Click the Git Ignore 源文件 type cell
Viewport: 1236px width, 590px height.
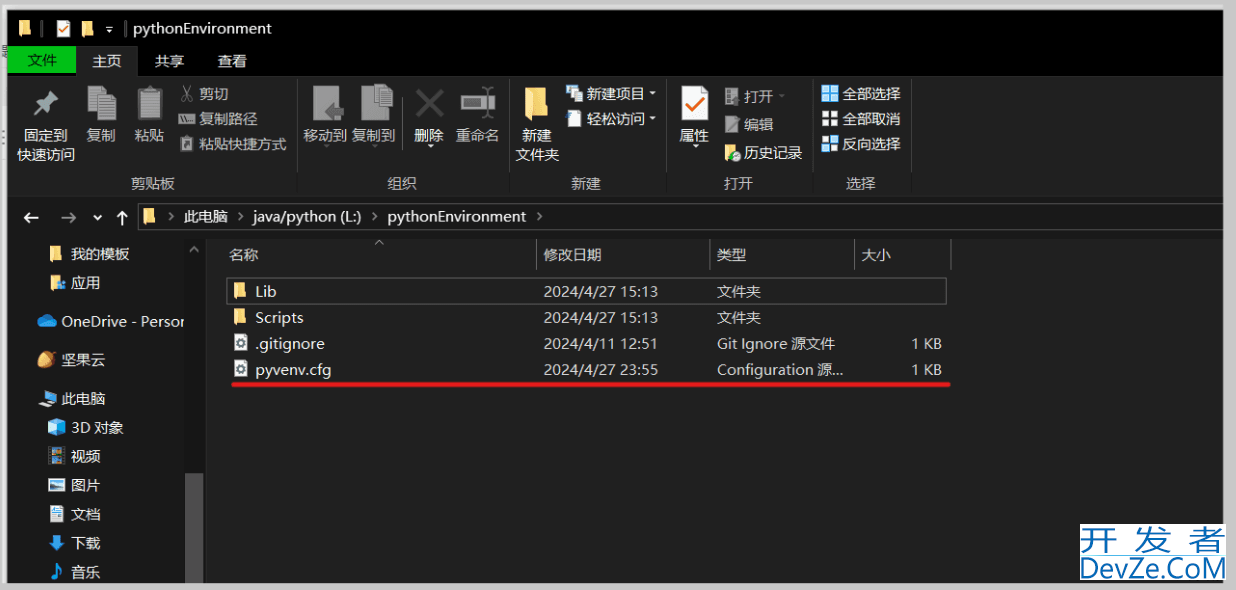[x=776, y=343]
